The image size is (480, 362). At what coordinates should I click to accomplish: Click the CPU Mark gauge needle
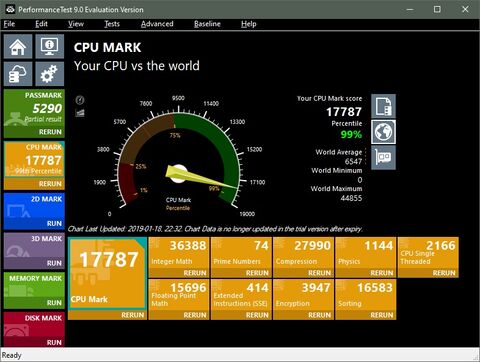coord(200,177)
